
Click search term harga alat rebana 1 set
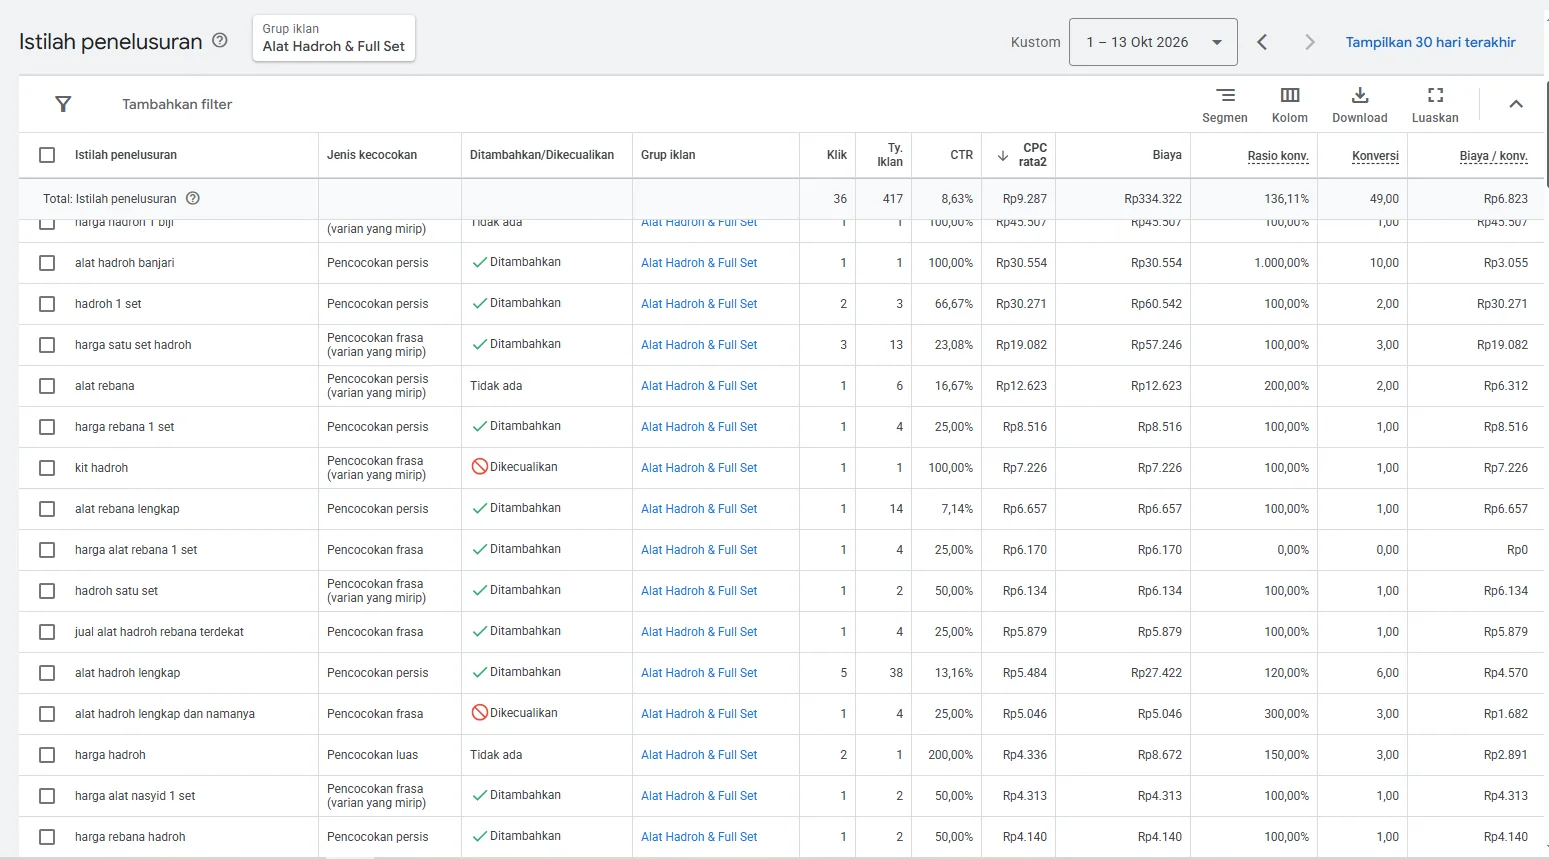[x=136, y=550]
